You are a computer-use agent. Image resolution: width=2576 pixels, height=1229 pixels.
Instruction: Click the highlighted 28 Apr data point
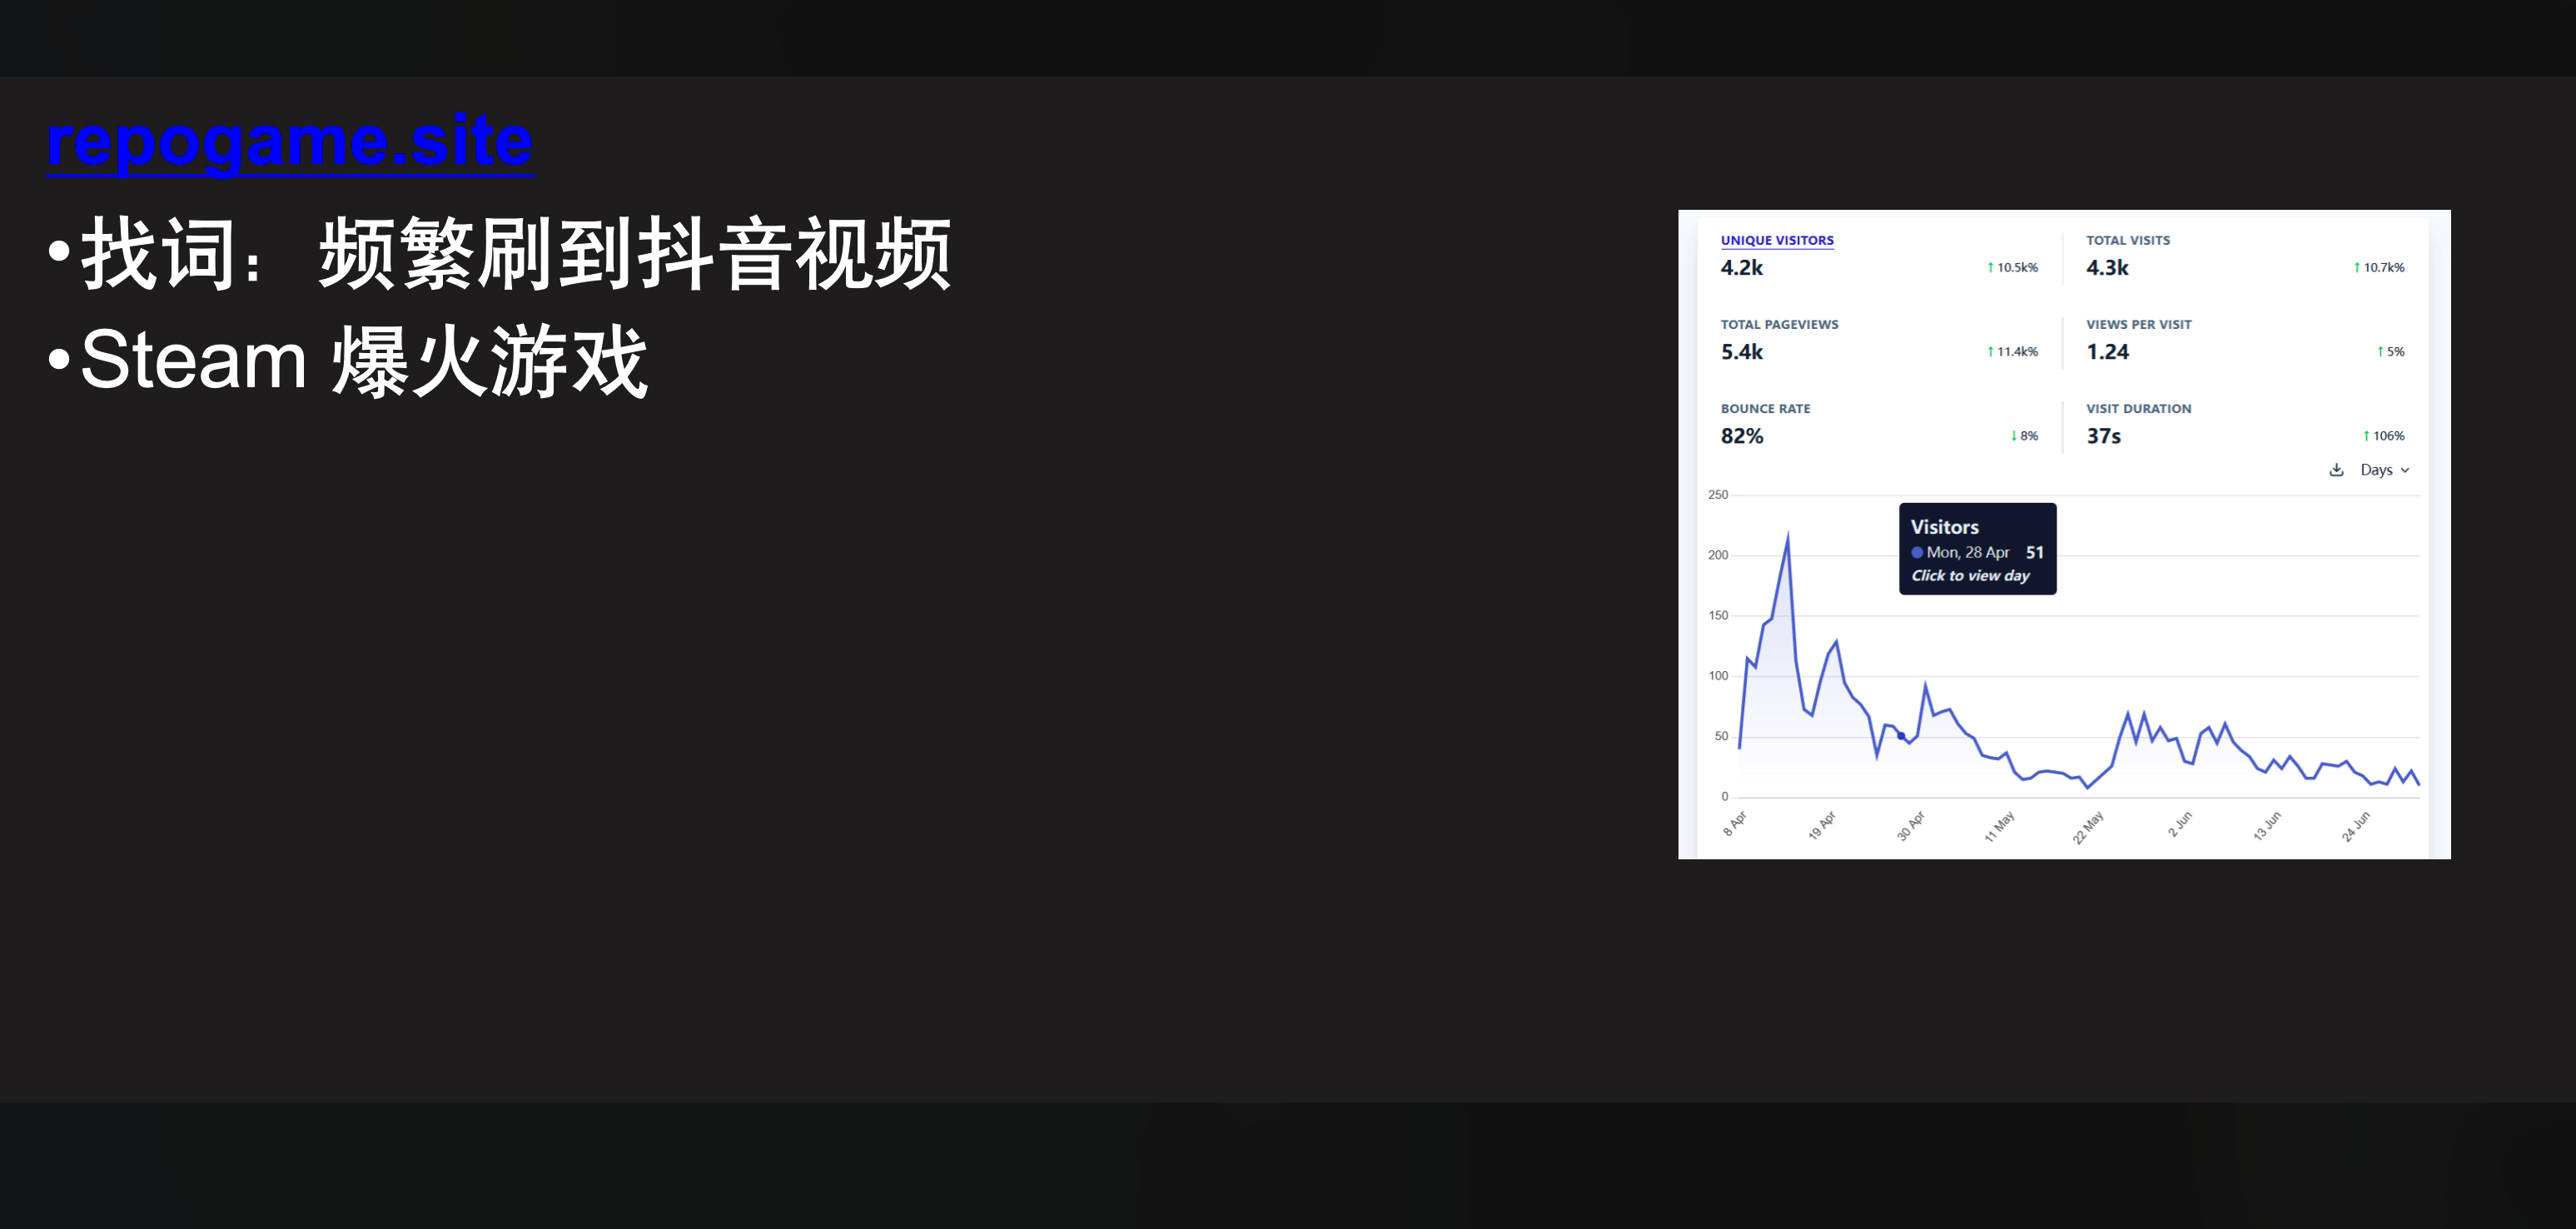(1901, 736)
